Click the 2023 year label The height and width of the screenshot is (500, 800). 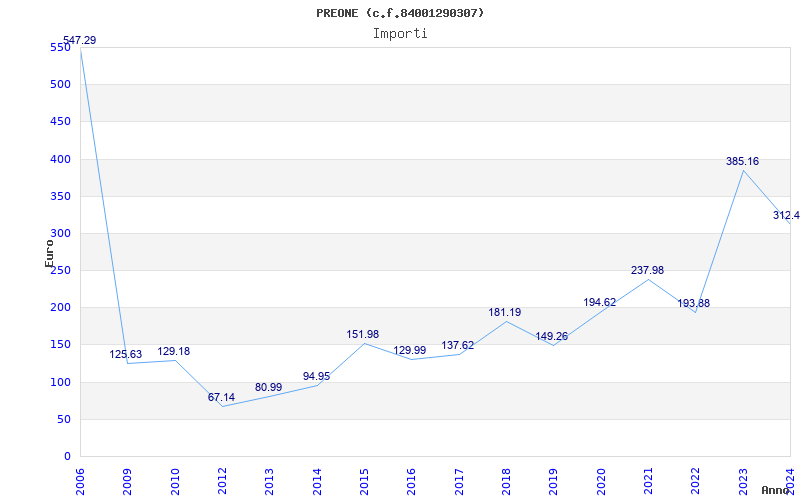743,482
